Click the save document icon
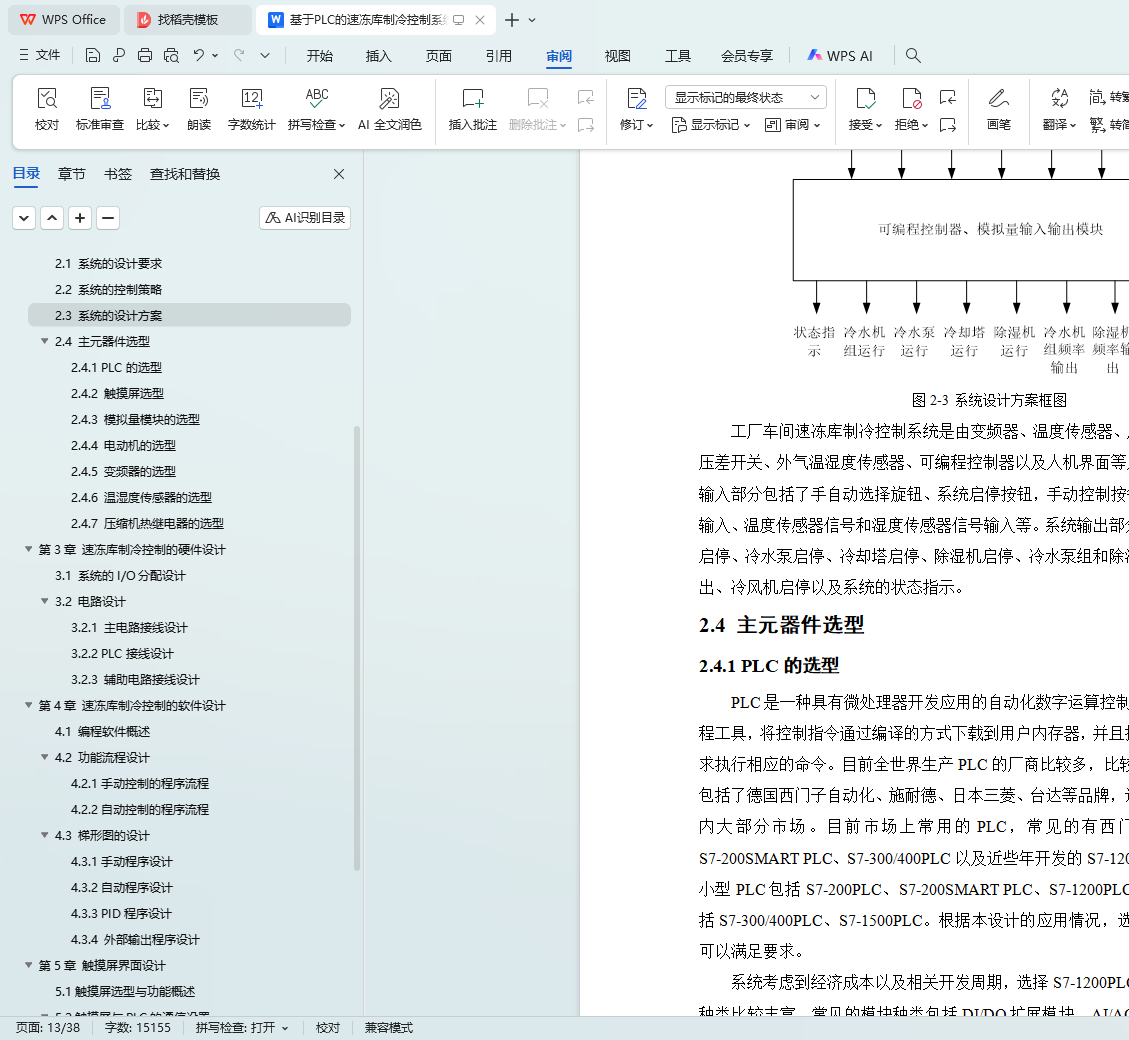The image size is (1129, 1040). tap(92, 55)
